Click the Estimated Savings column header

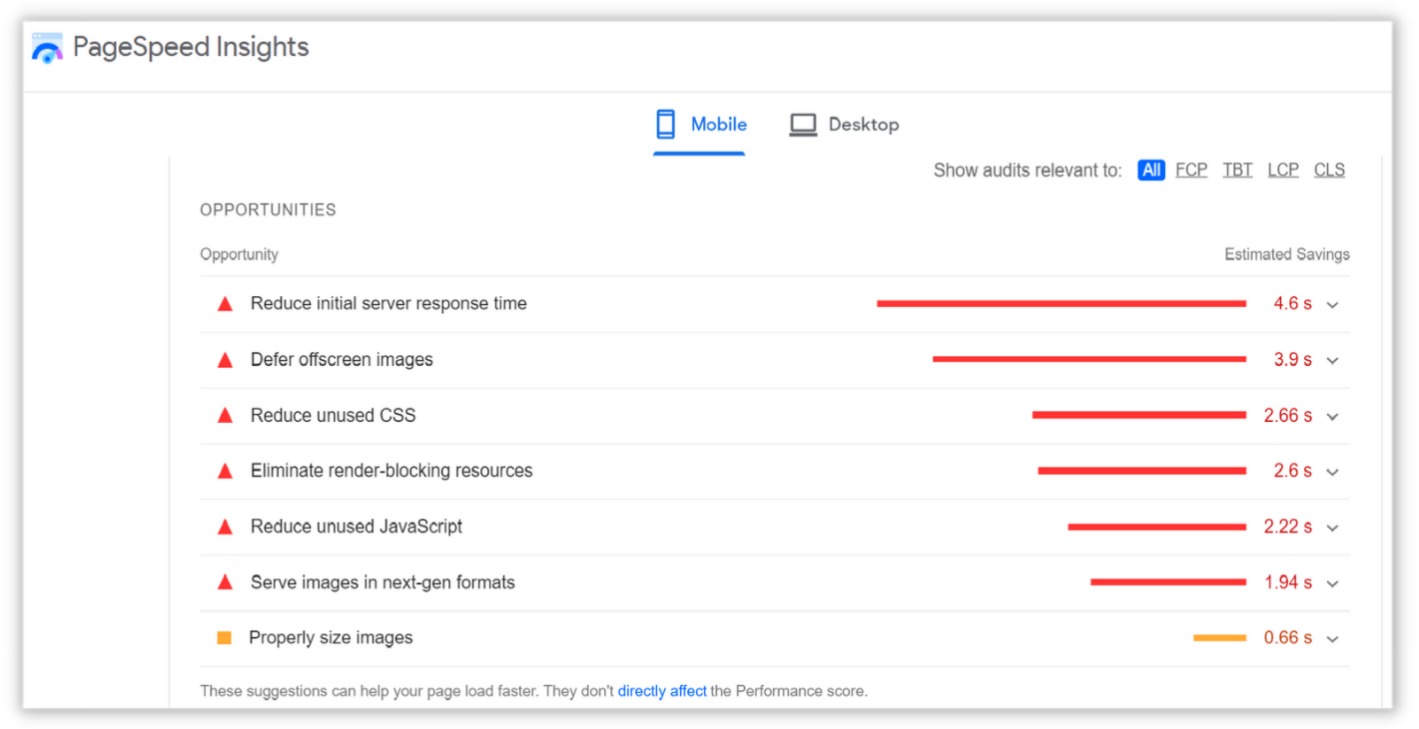pyautogui.click(x=1287, y=255)
